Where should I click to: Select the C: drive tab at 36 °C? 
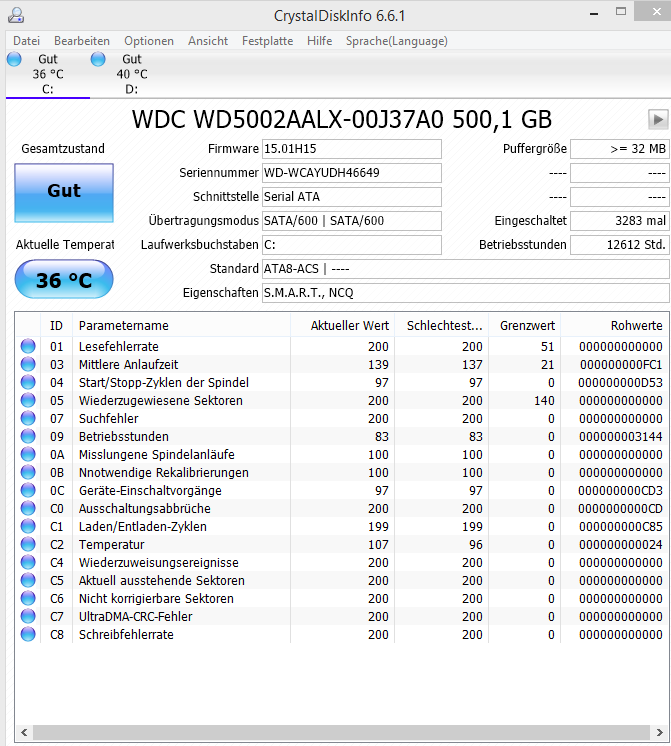click(48, 74)
